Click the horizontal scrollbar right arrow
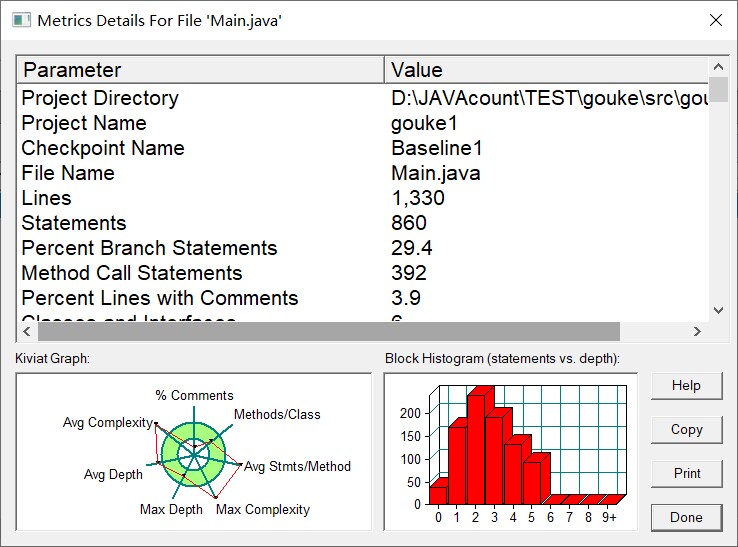 698,331
